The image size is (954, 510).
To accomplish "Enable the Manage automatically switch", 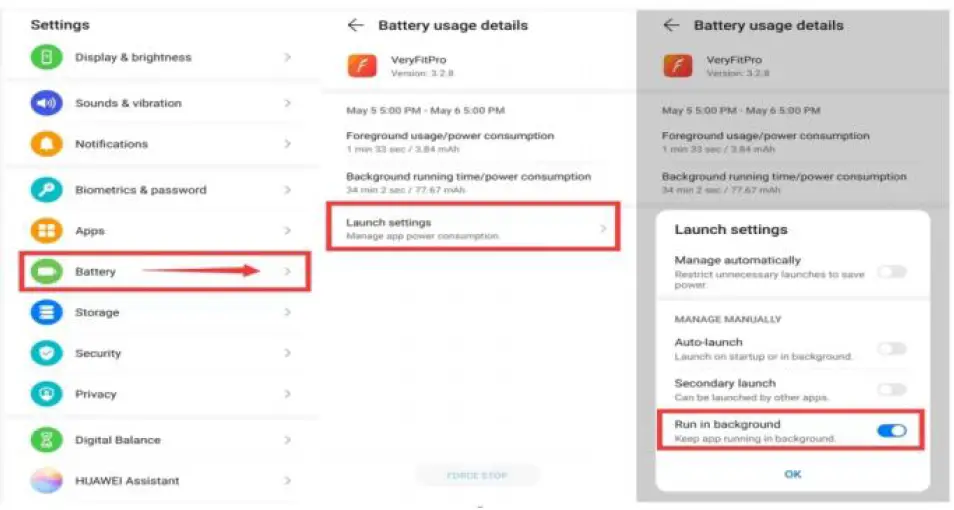I will pos(891,271).
